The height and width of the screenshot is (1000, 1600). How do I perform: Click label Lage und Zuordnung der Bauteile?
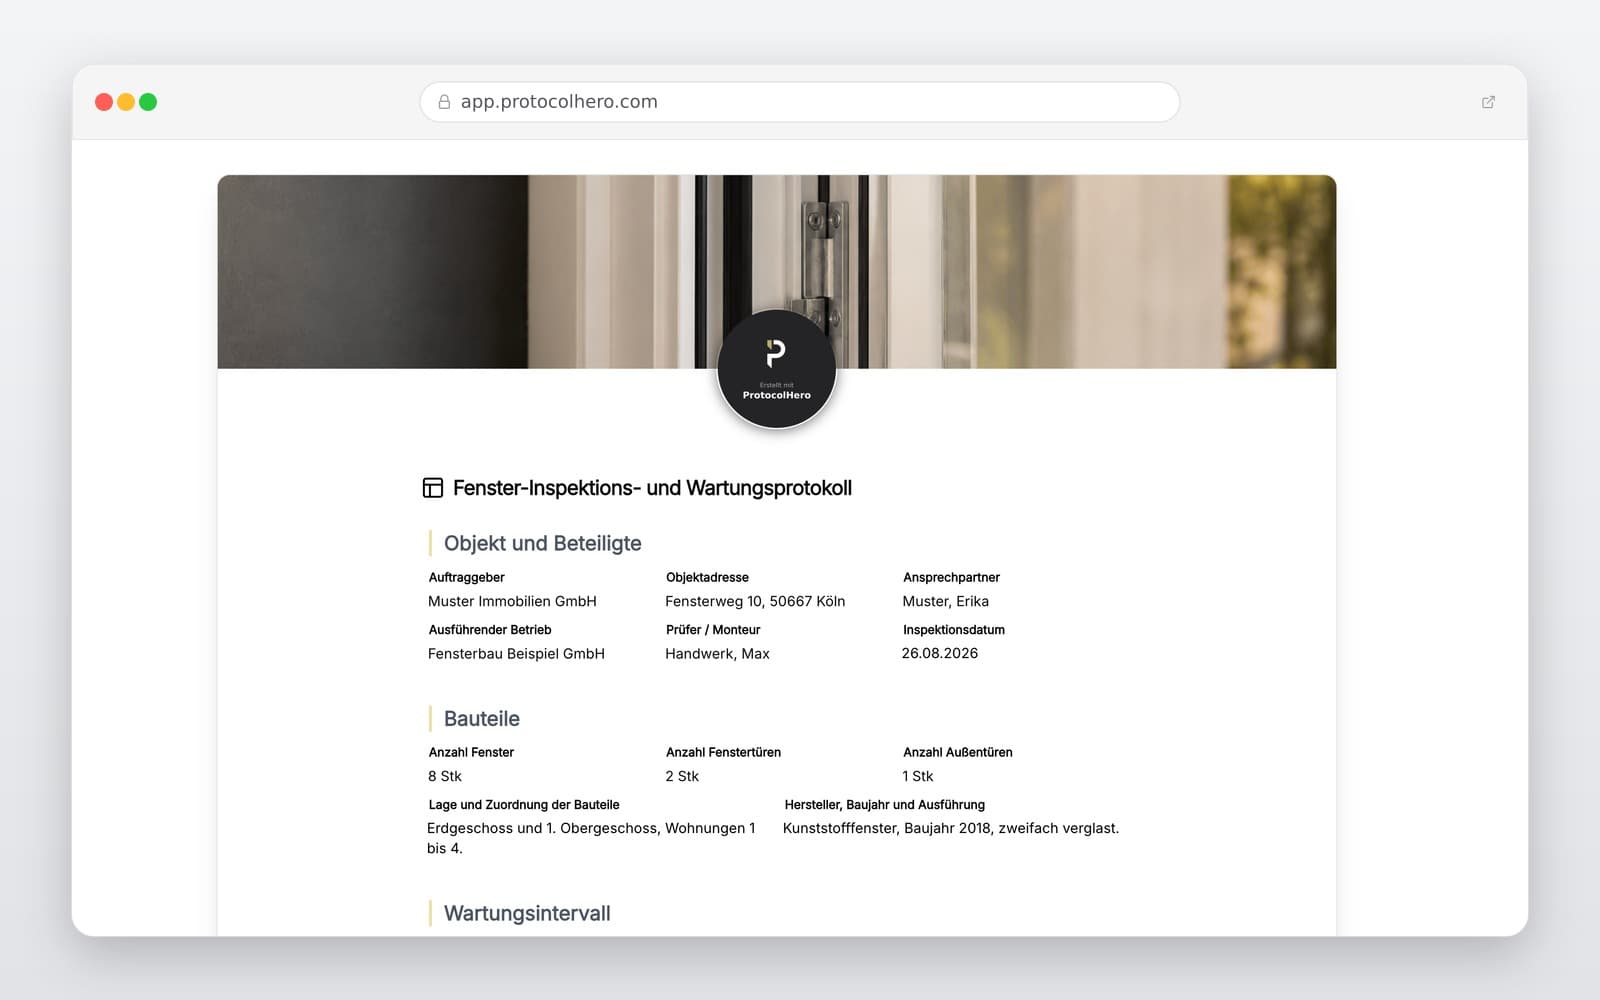click(x=524, y=805)
